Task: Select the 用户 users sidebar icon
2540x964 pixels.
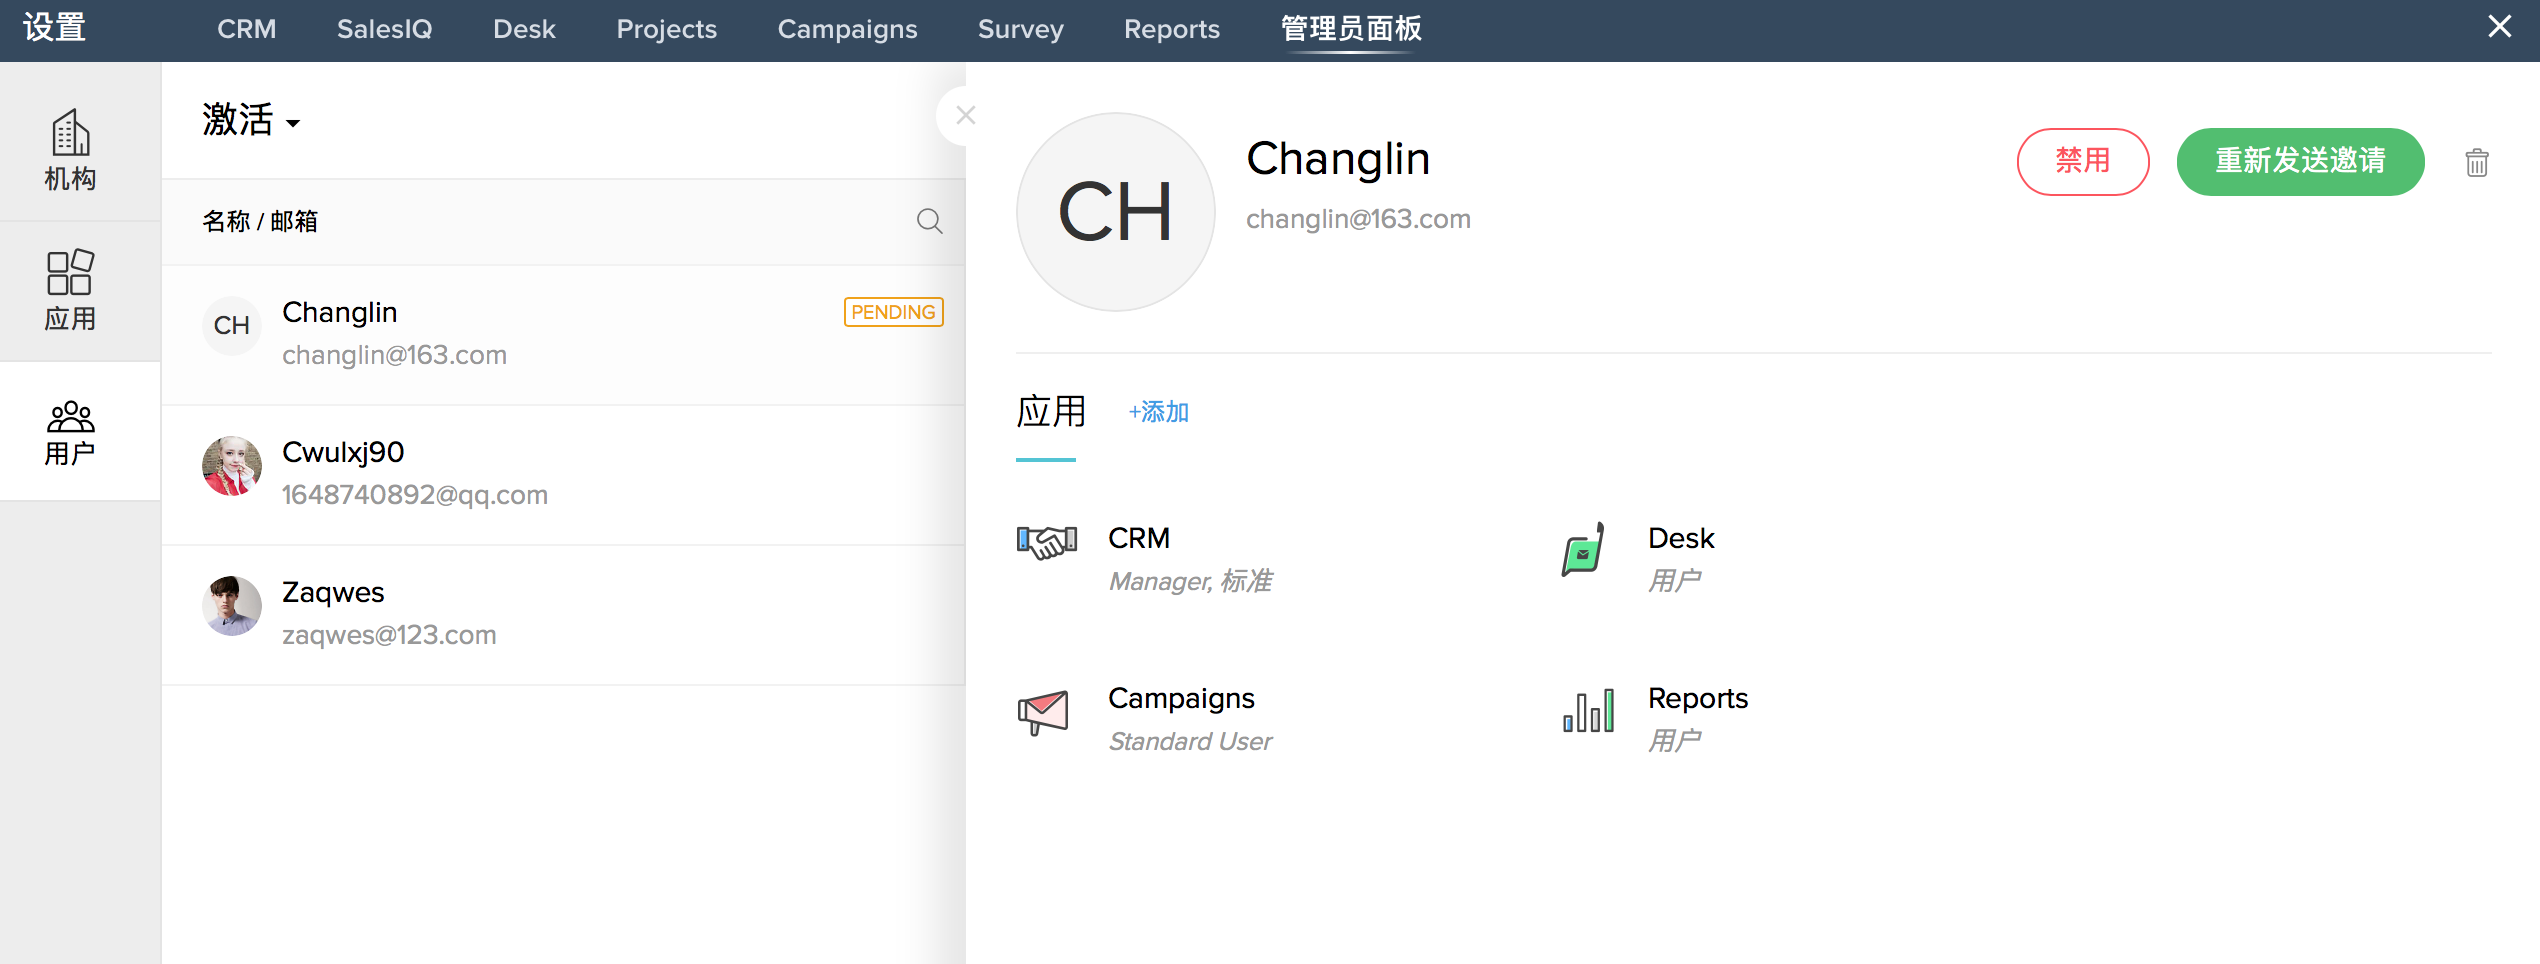Action: 70,432
